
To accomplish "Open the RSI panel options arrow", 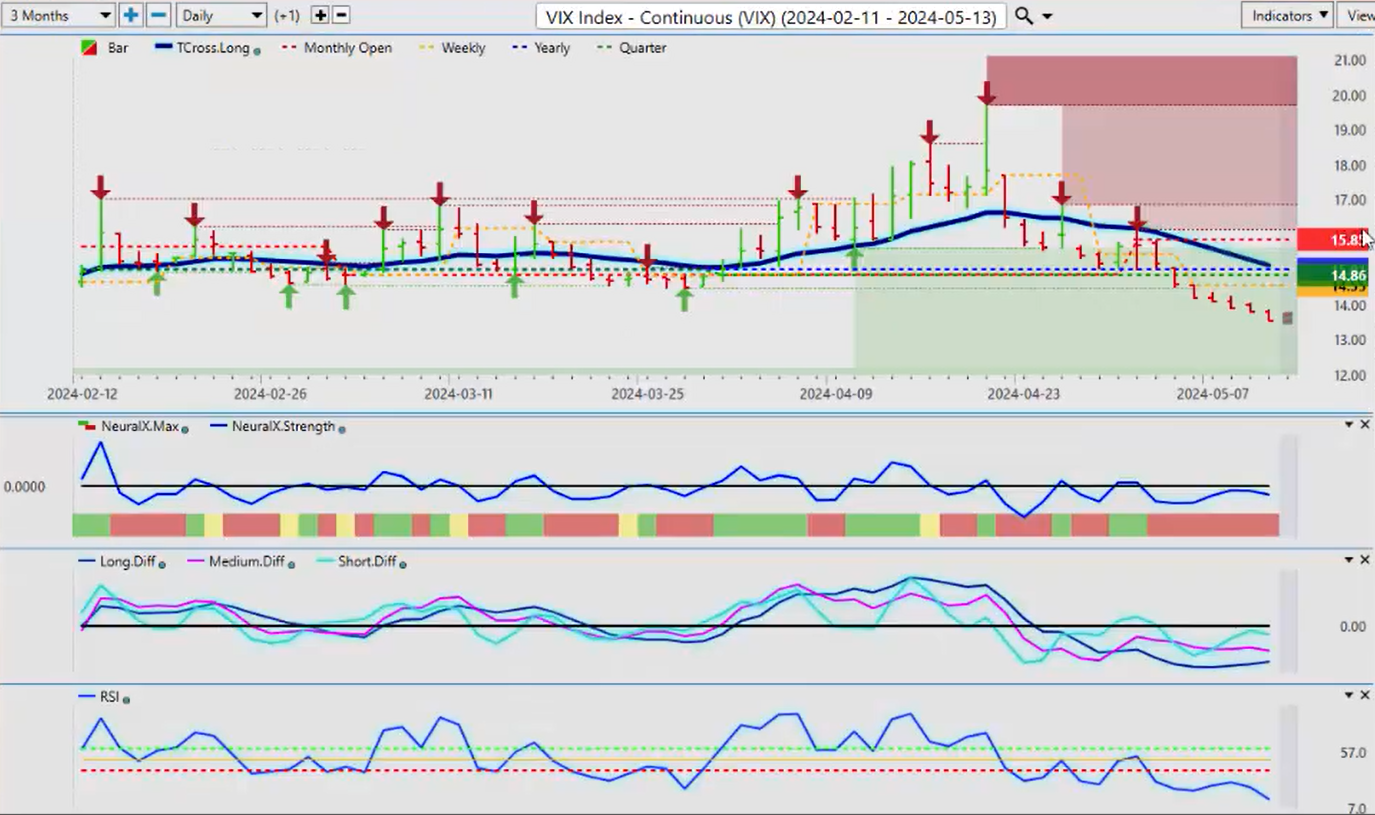I will click(1348, 695).
